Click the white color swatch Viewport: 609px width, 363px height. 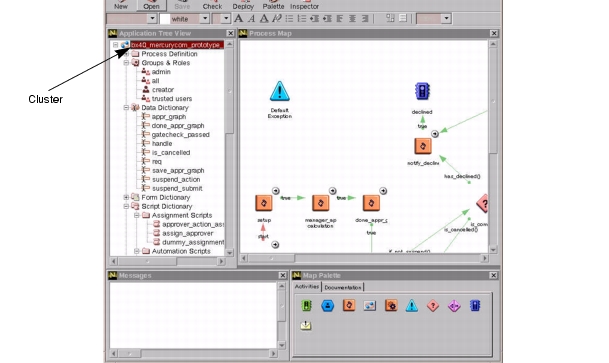(x=165, y=19)
